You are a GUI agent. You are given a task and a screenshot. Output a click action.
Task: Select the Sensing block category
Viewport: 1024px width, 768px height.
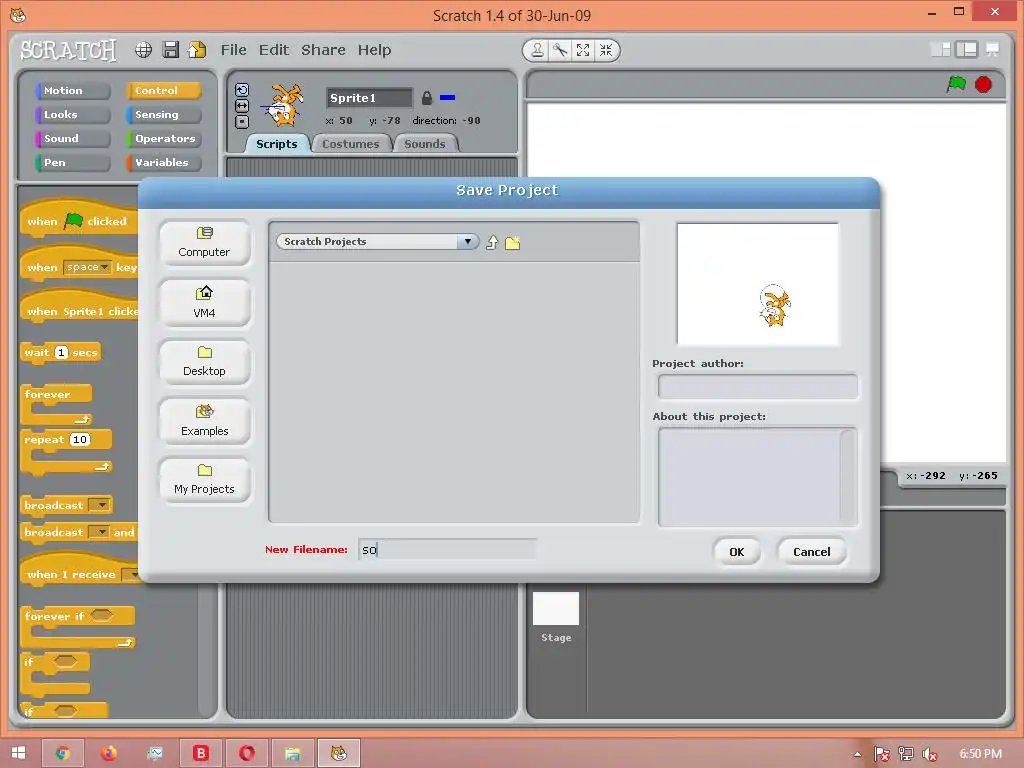click(163, 115)
